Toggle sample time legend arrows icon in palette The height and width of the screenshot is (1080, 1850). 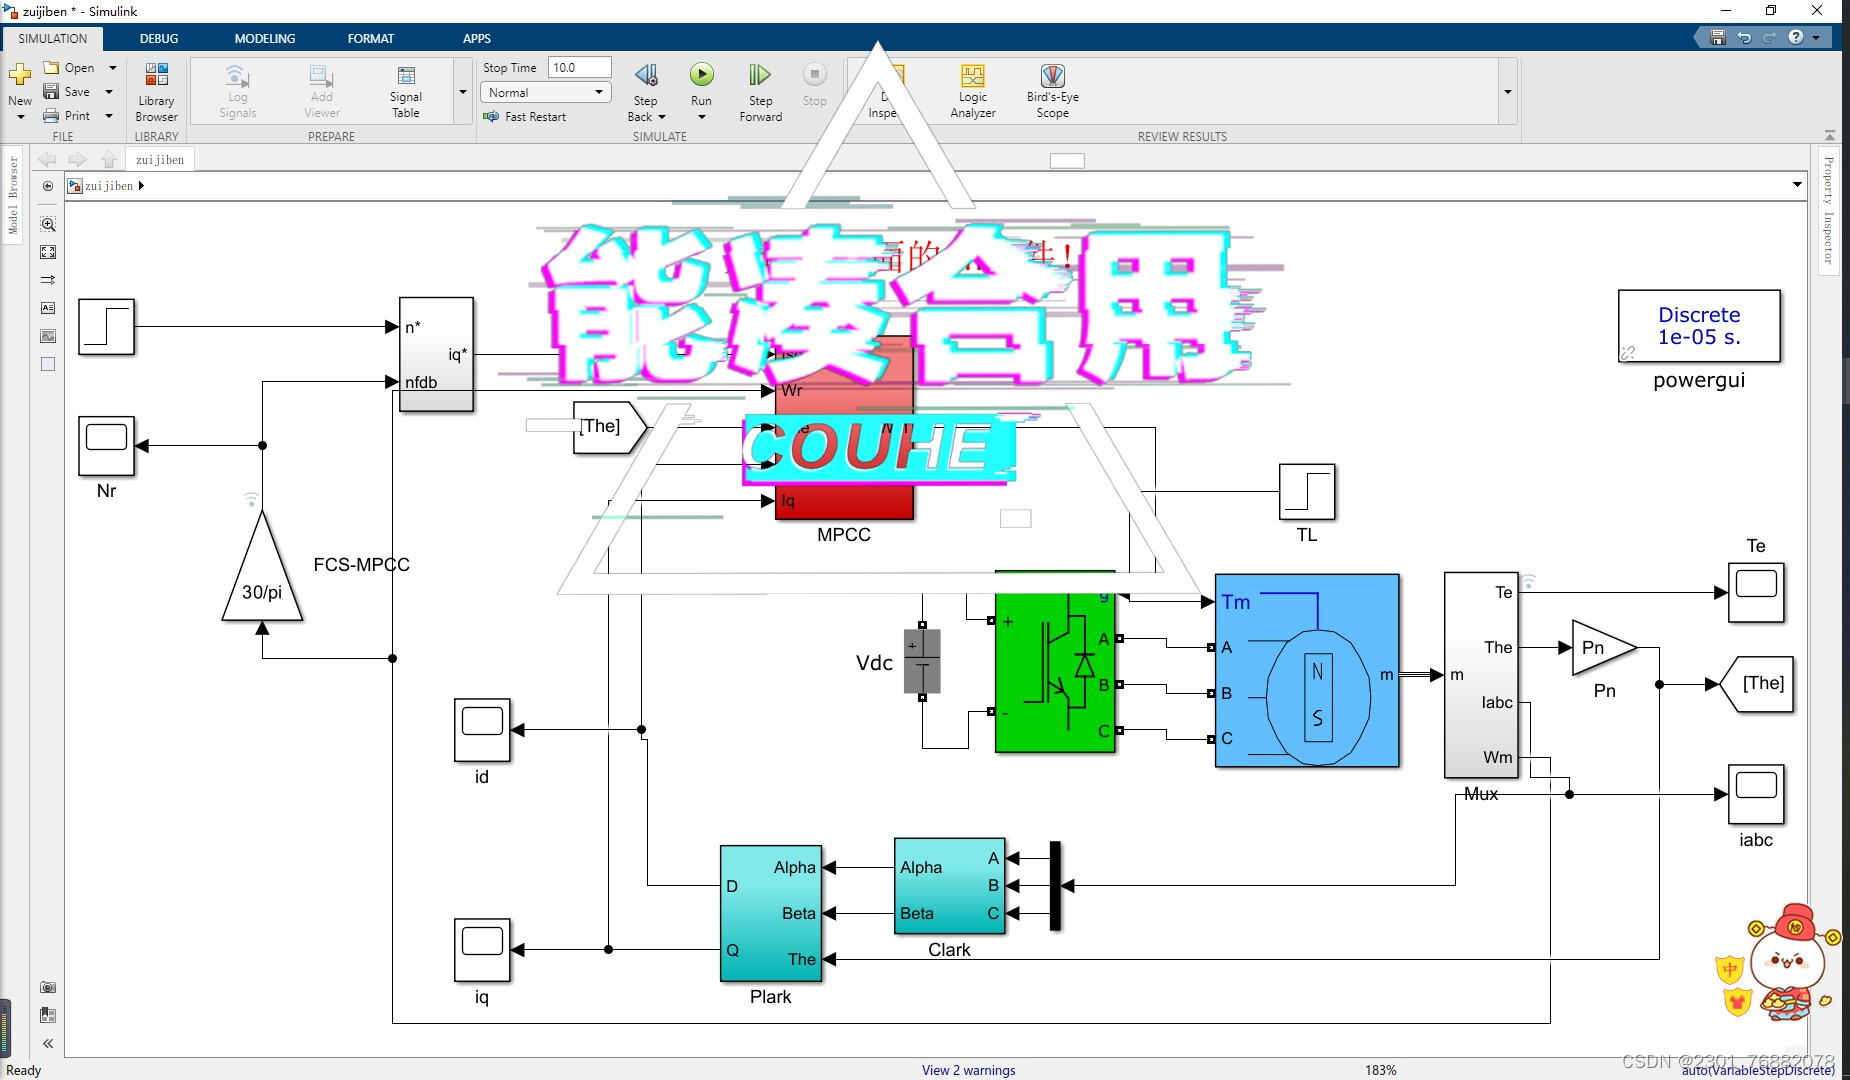point(48,280)
